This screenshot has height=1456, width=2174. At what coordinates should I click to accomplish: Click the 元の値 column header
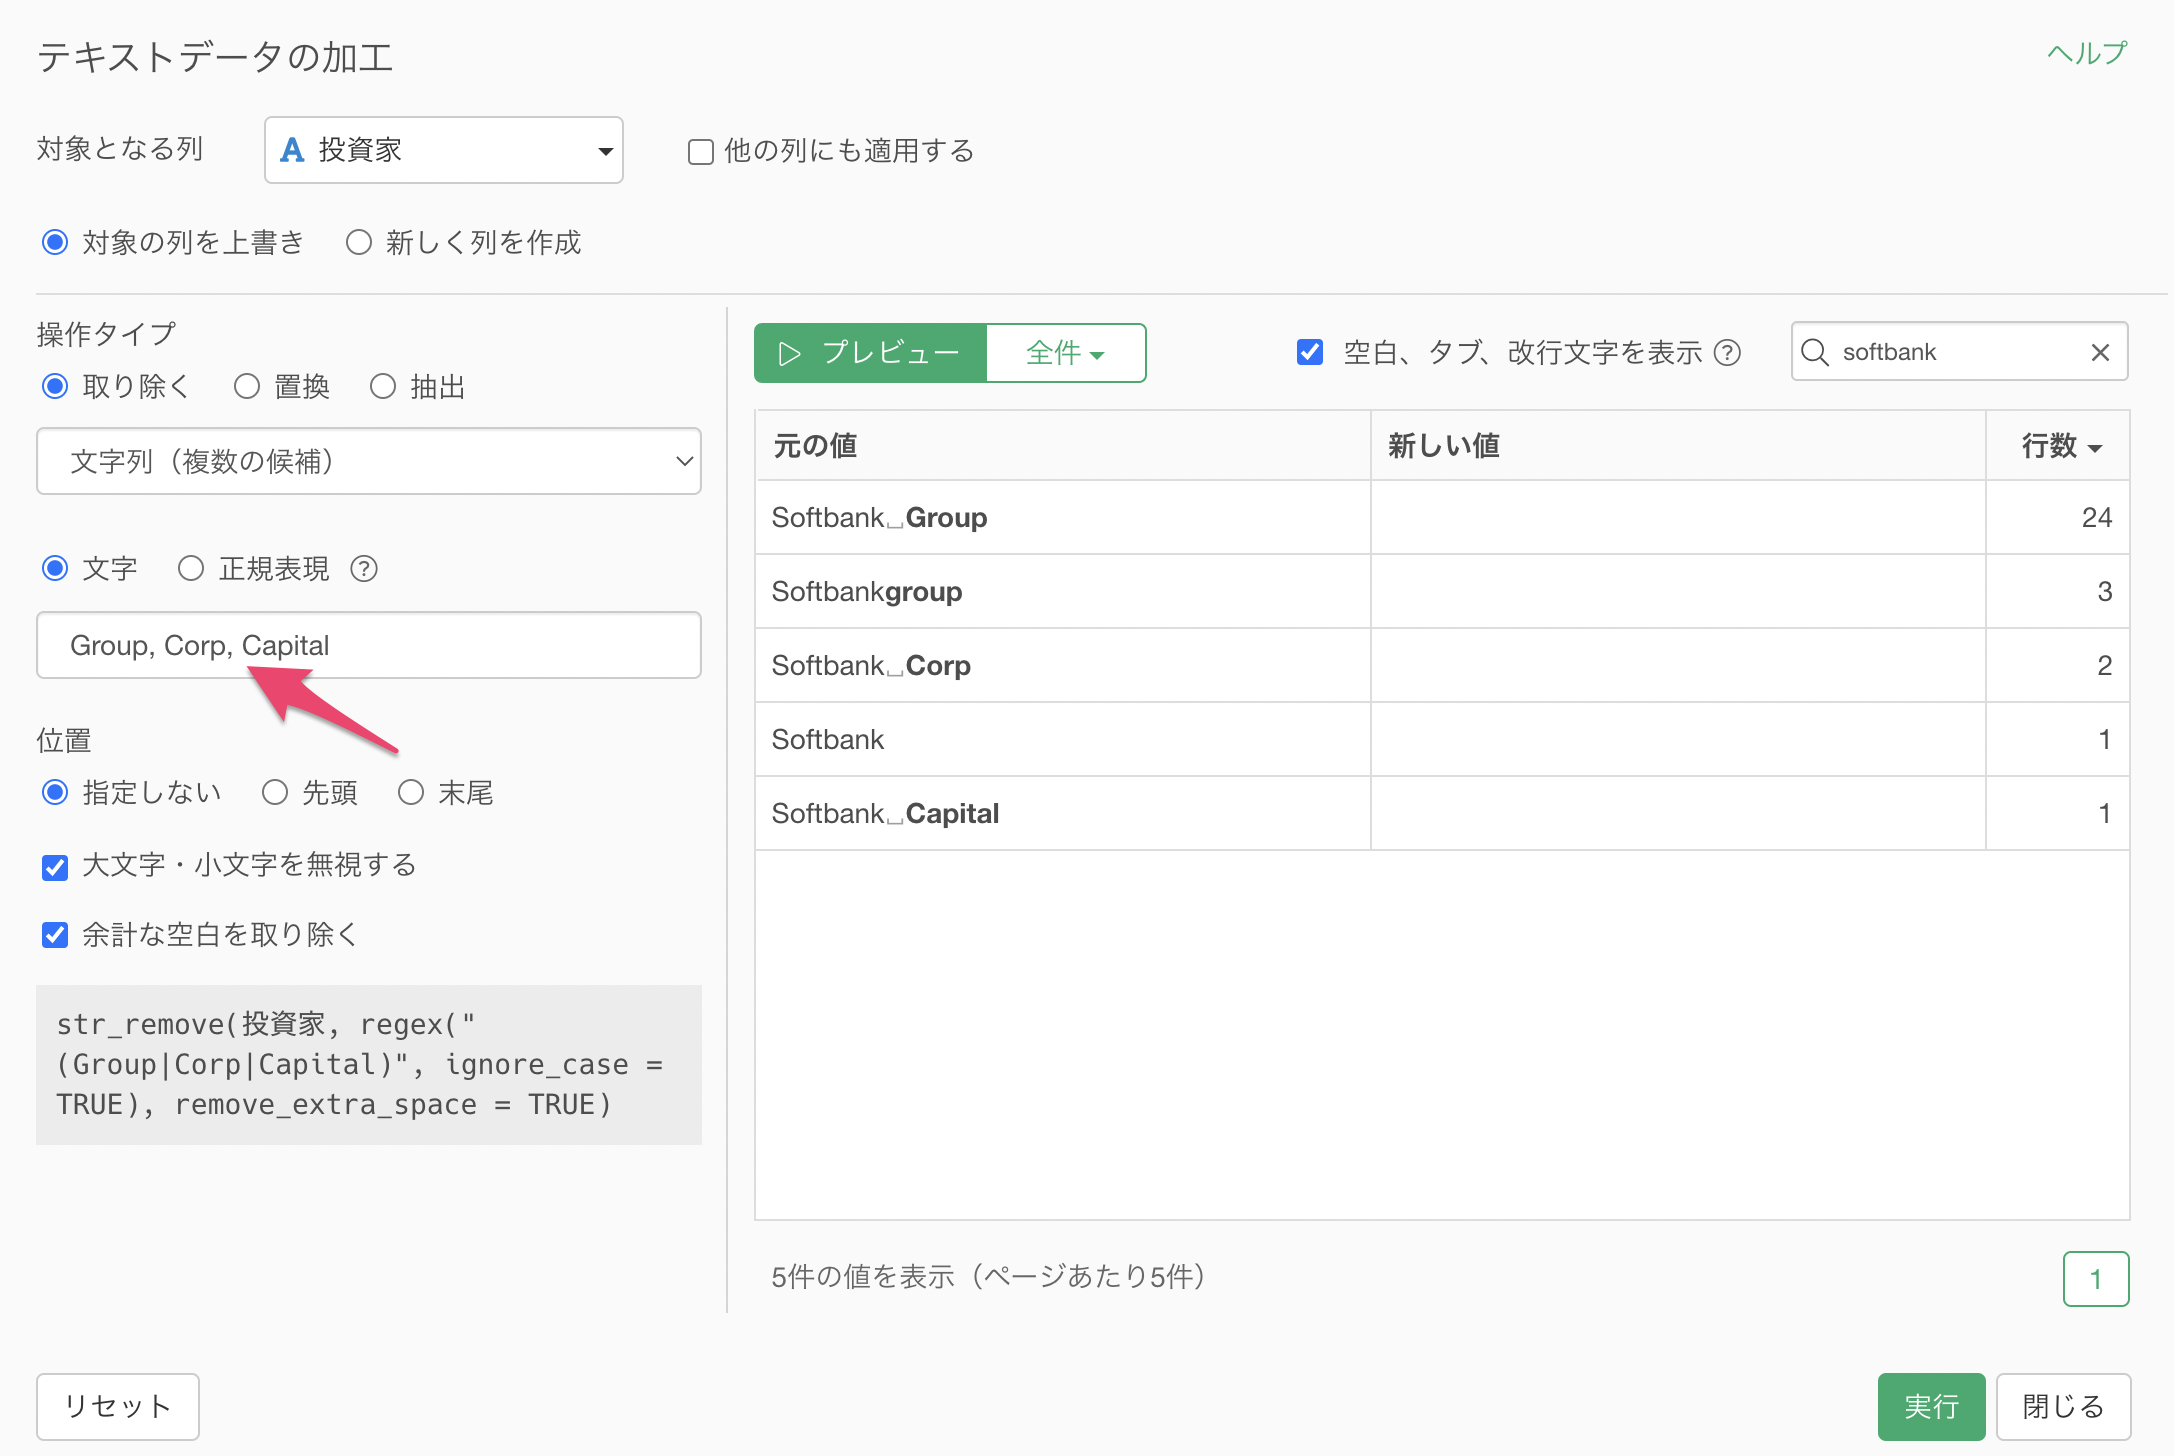point(1063,446)
